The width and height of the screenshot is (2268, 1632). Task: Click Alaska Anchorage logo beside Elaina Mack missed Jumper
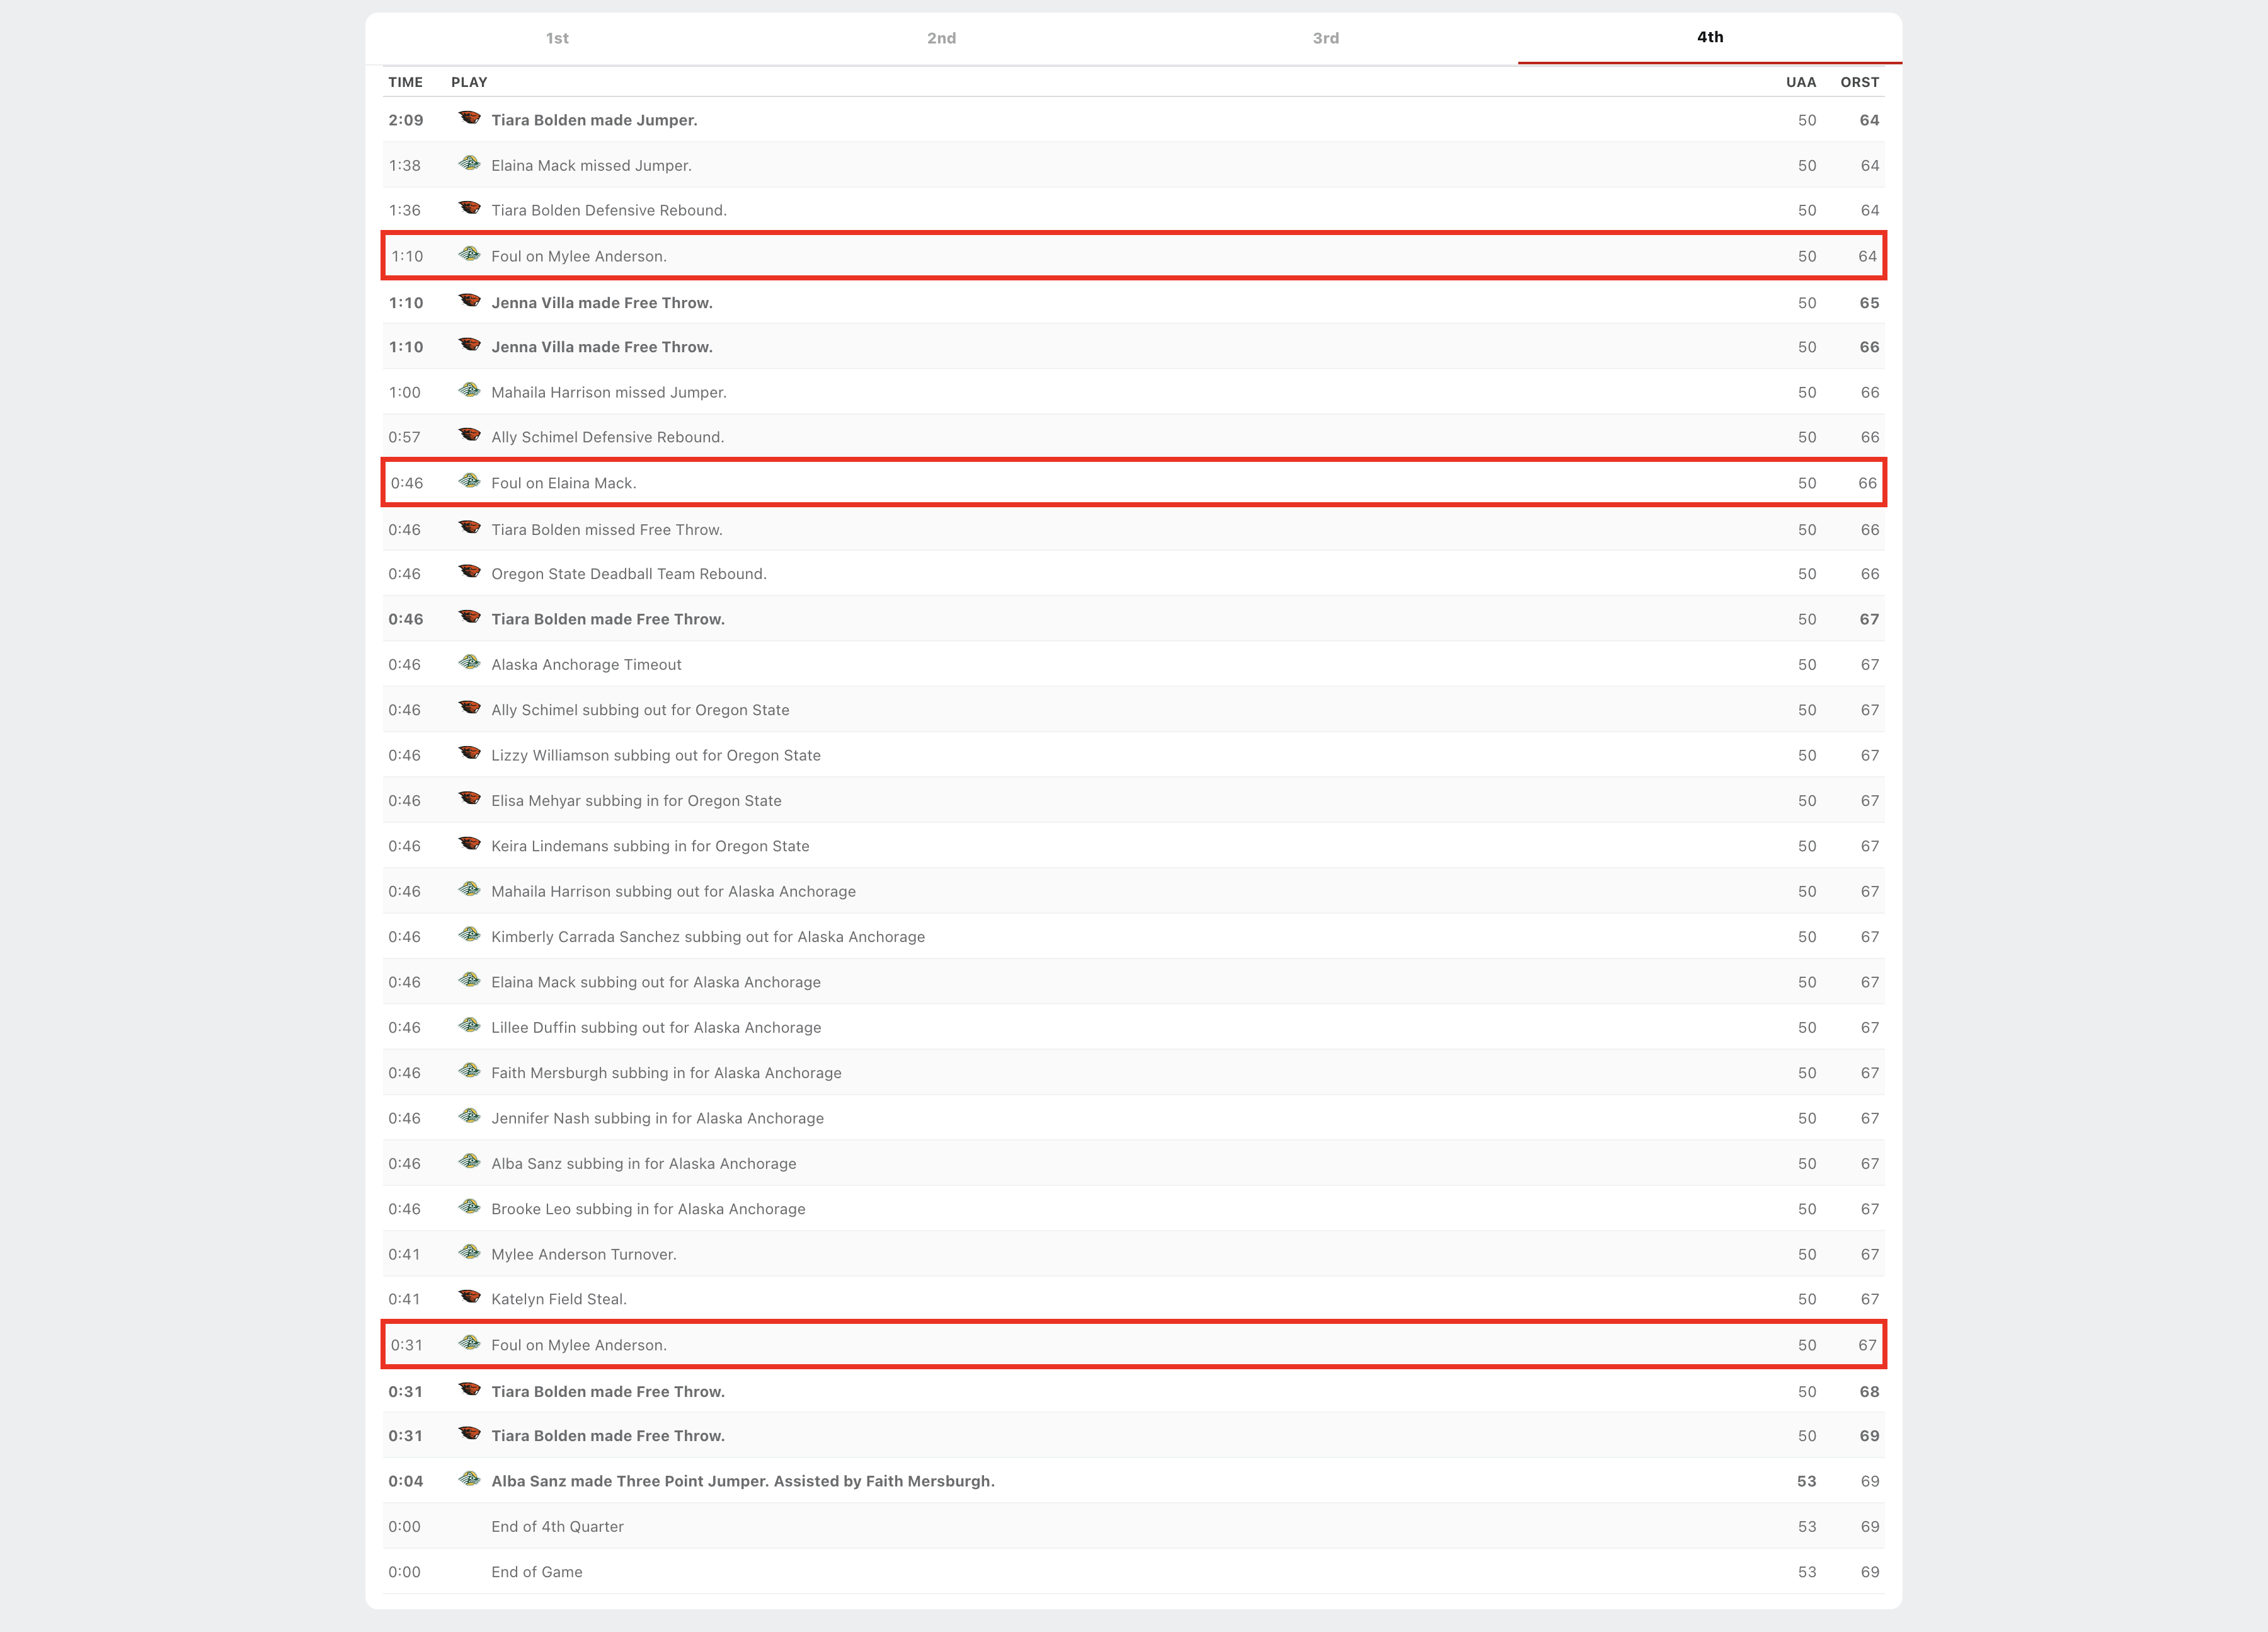(469, 164)
